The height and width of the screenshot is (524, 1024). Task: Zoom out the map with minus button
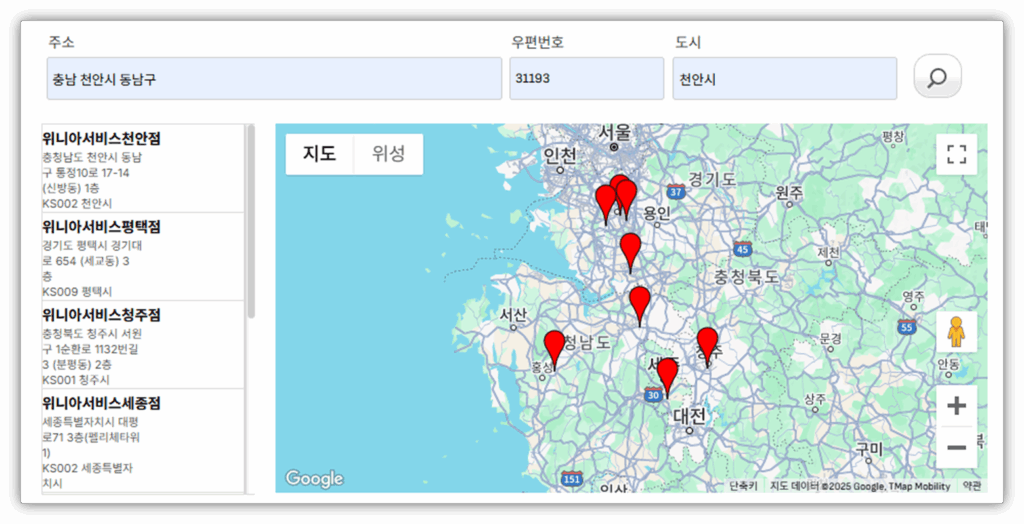point(956,448)
